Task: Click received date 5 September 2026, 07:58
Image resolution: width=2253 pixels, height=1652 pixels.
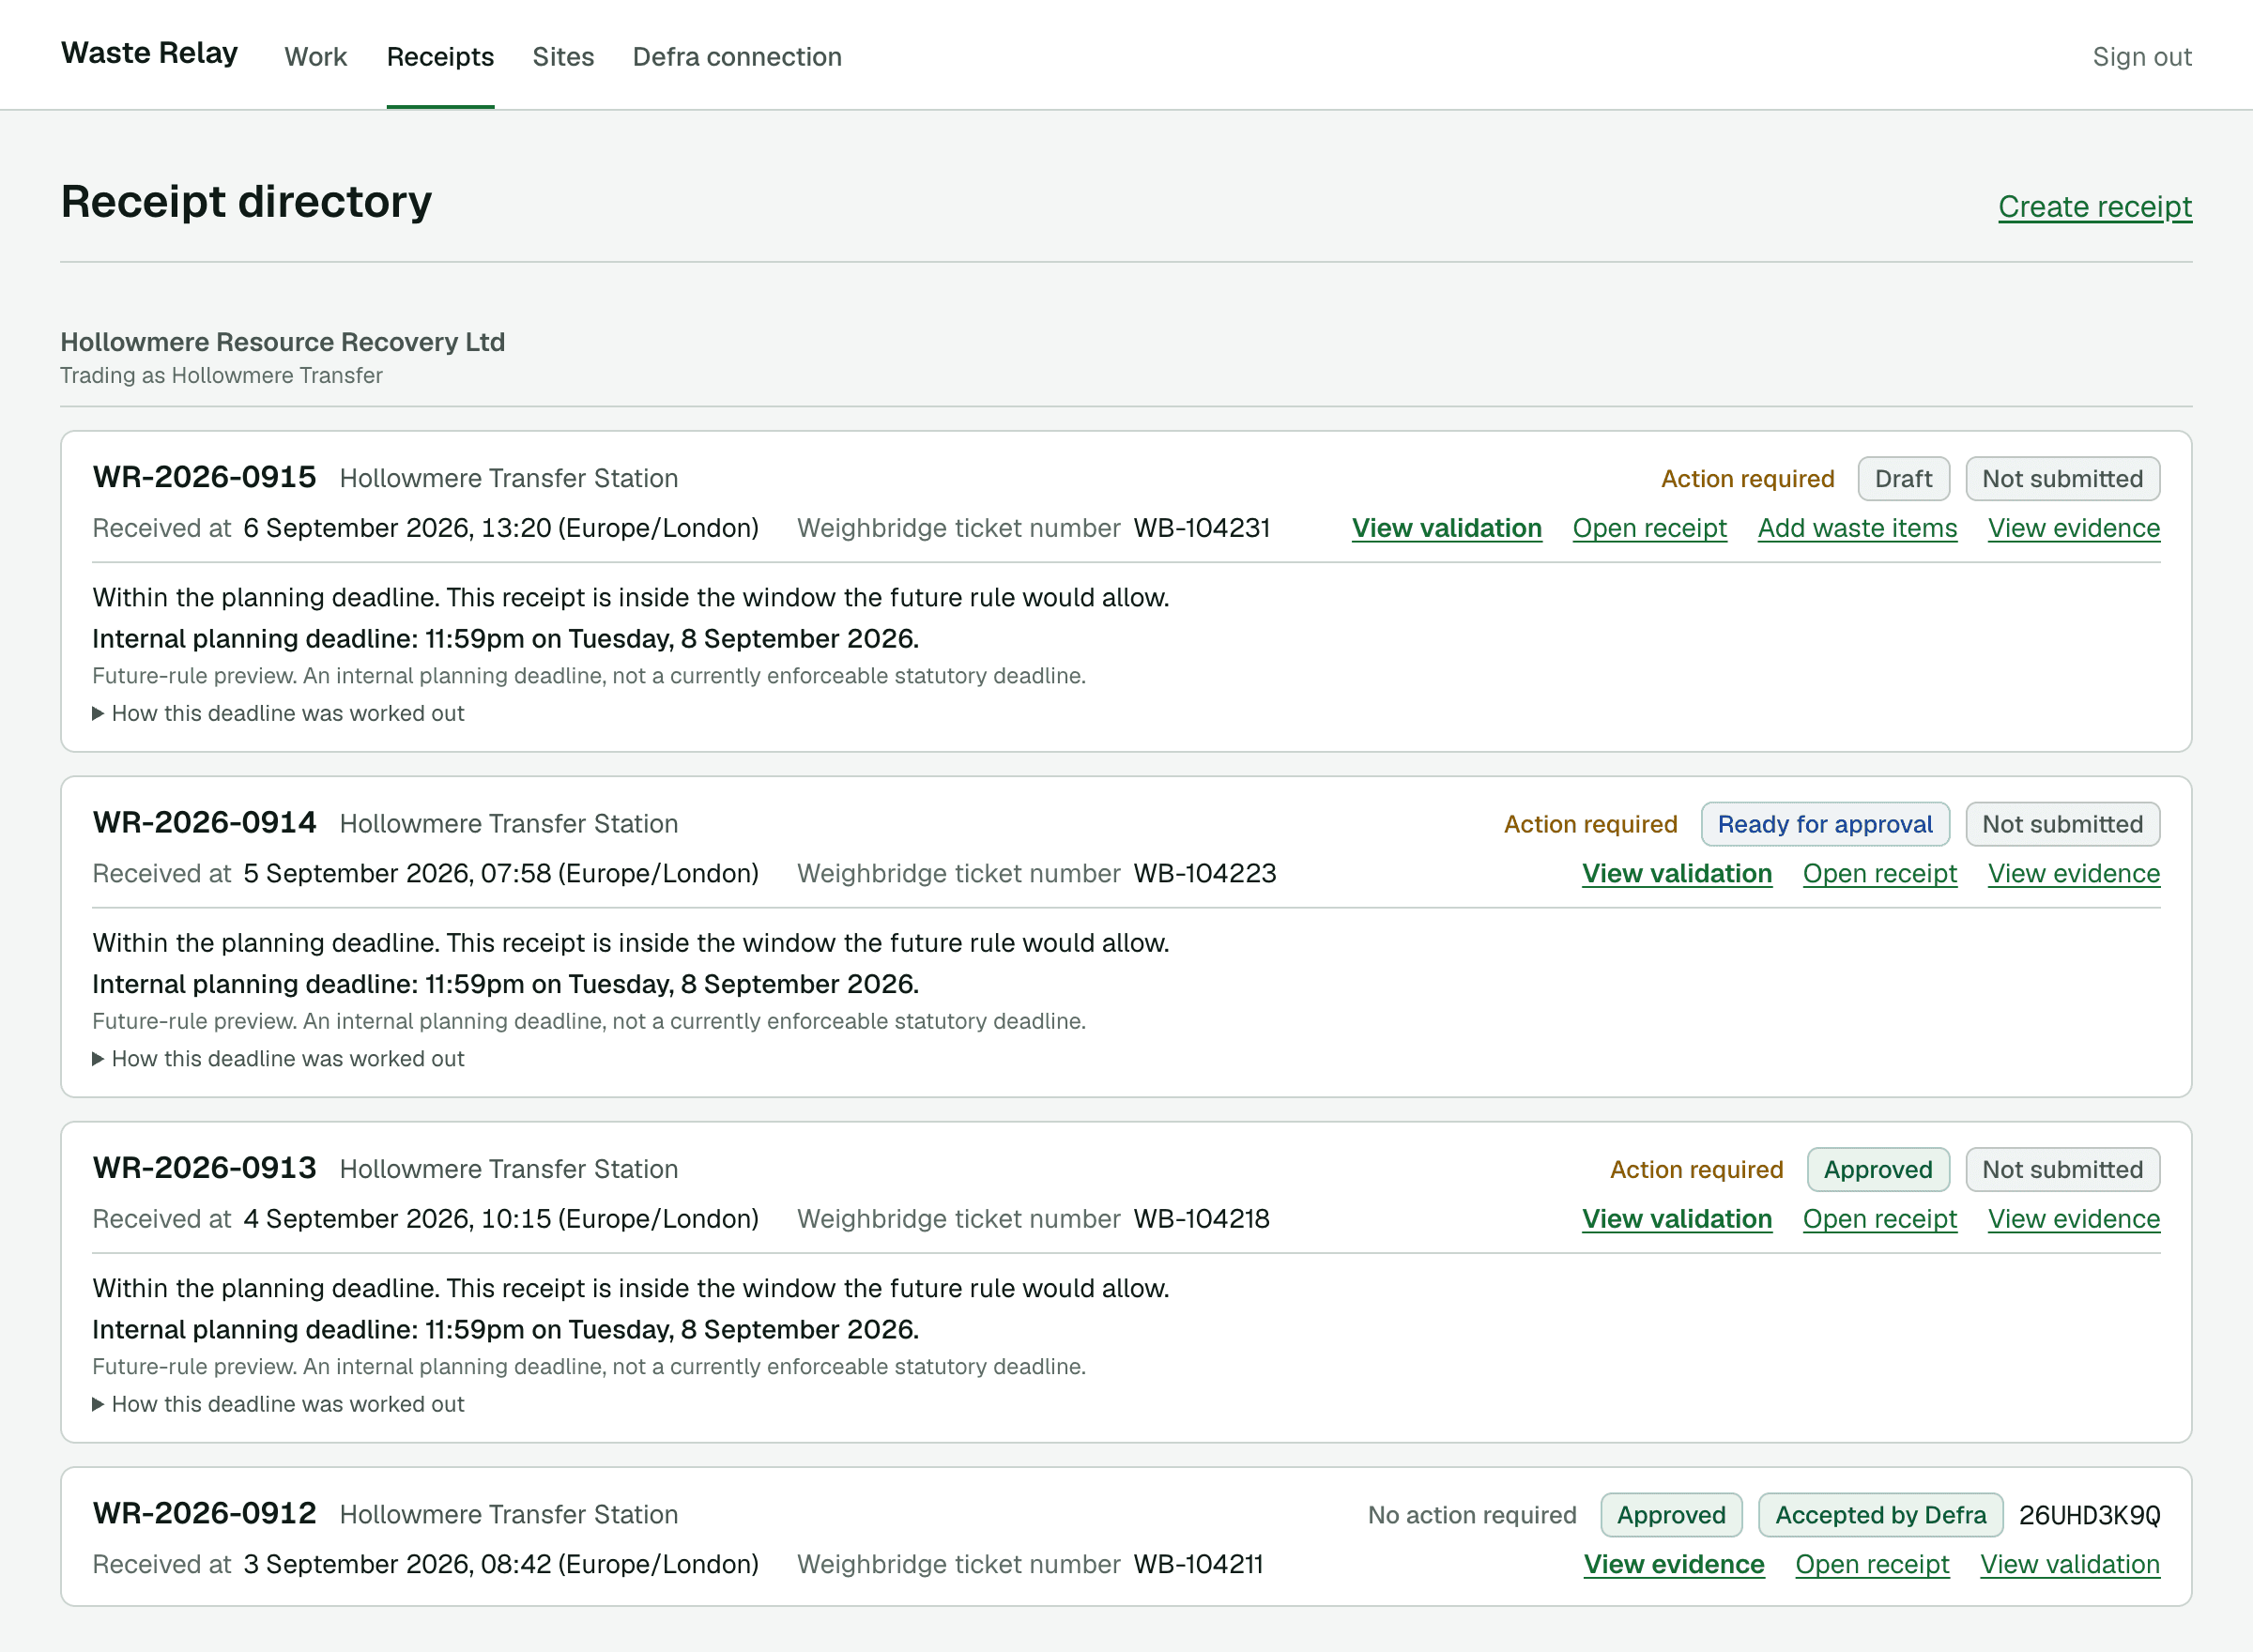Action: 501,873
